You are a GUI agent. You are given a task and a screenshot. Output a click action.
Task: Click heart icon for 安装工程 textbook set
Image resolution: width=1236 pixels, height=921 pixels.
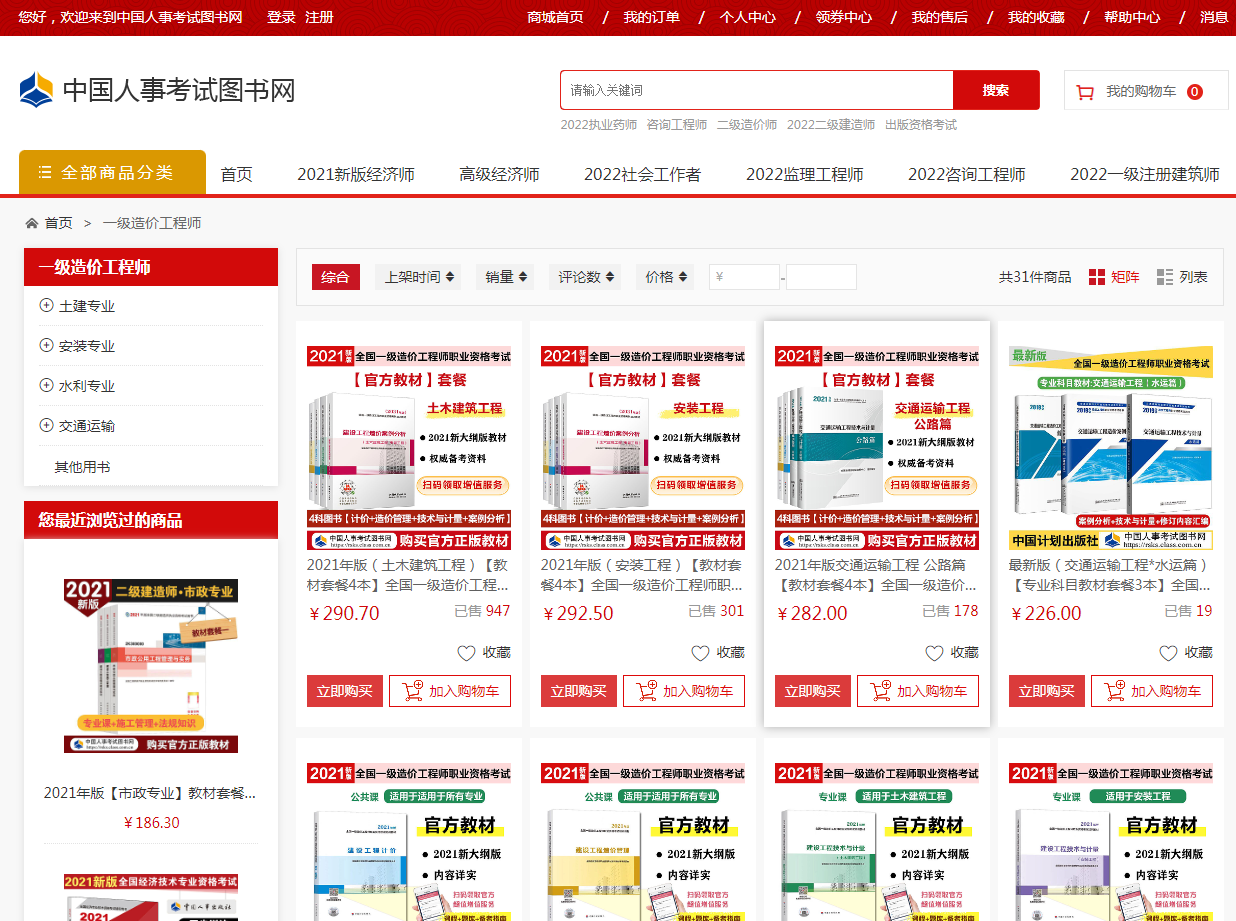(x=701, y=653)
